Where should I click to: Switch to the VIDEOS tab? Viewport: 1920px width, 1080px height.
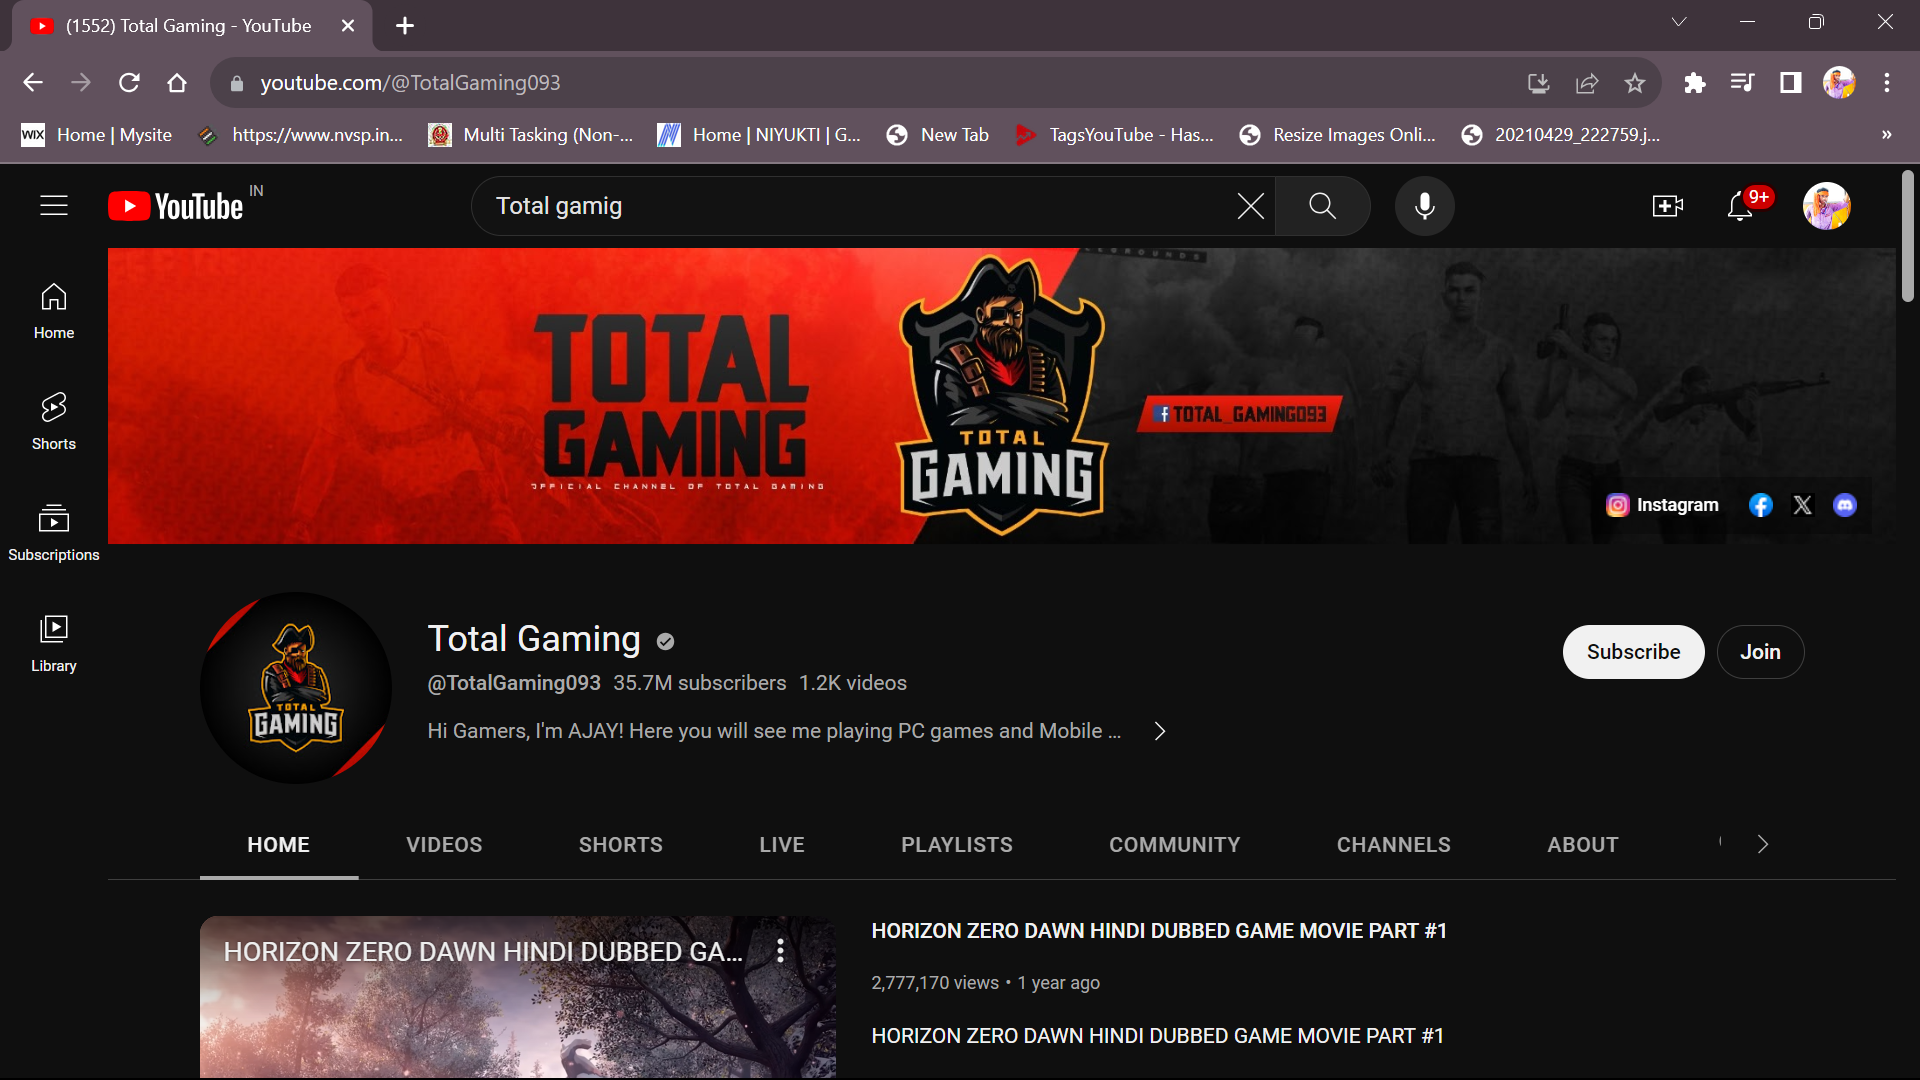coord(444,845)
